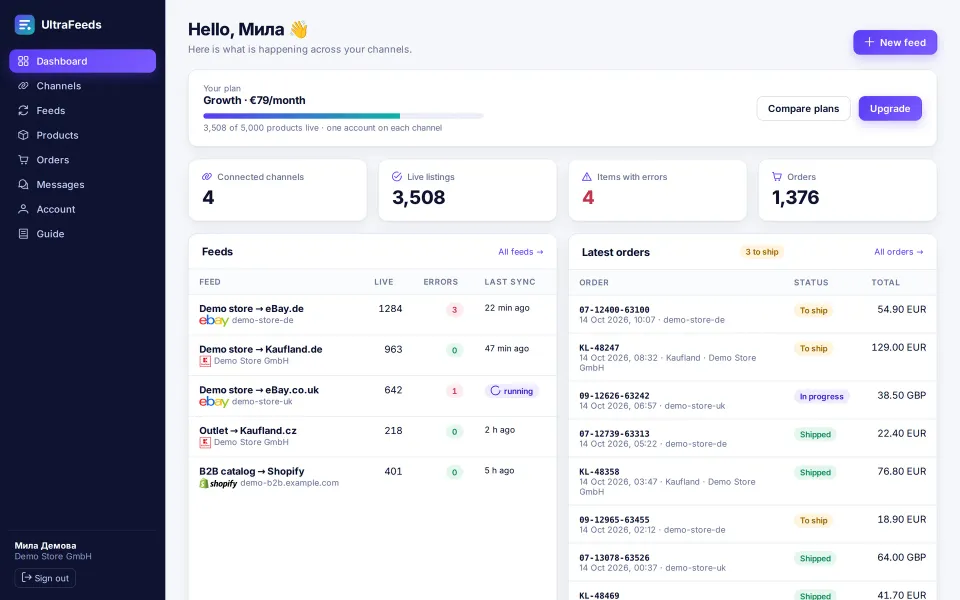
Task: Click To ship status of order KL-48247
Action: pos(813,348)
